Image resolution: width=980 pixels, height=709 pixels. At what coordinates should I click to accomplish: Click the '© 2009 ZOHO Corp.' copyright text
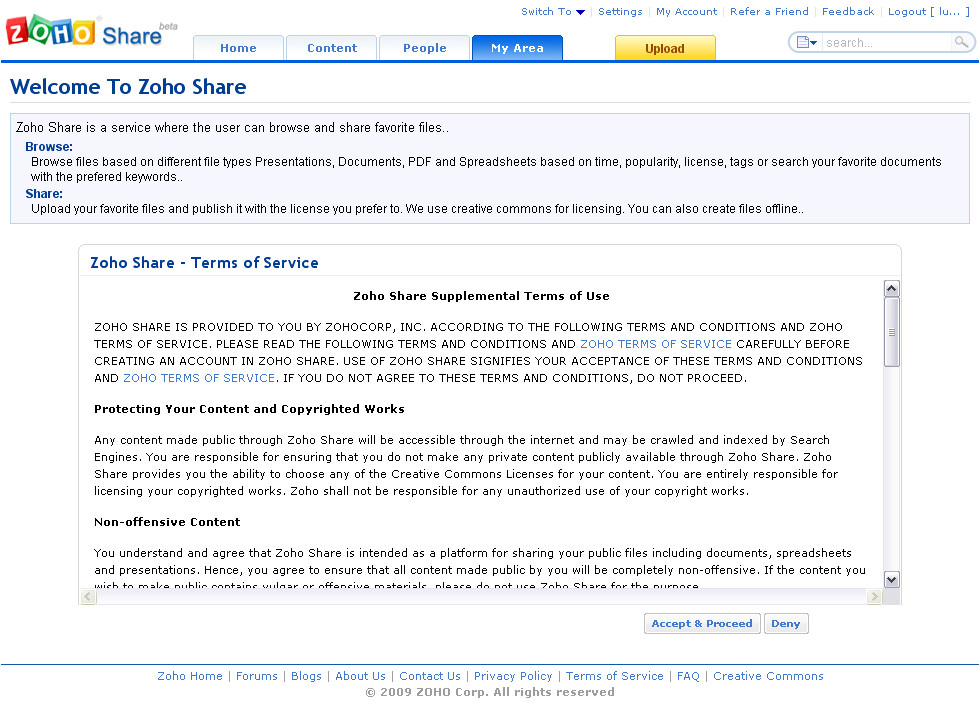[489, 692]
